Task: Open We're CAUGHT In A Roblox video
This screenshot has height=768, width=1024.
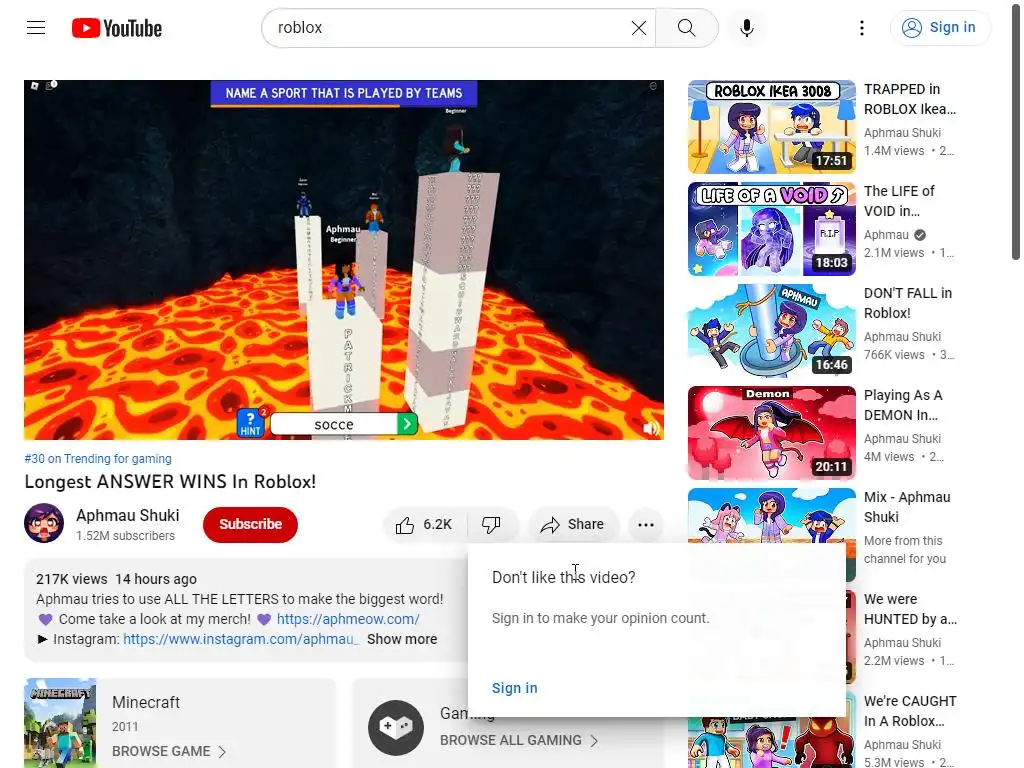Action: [910, 710]
